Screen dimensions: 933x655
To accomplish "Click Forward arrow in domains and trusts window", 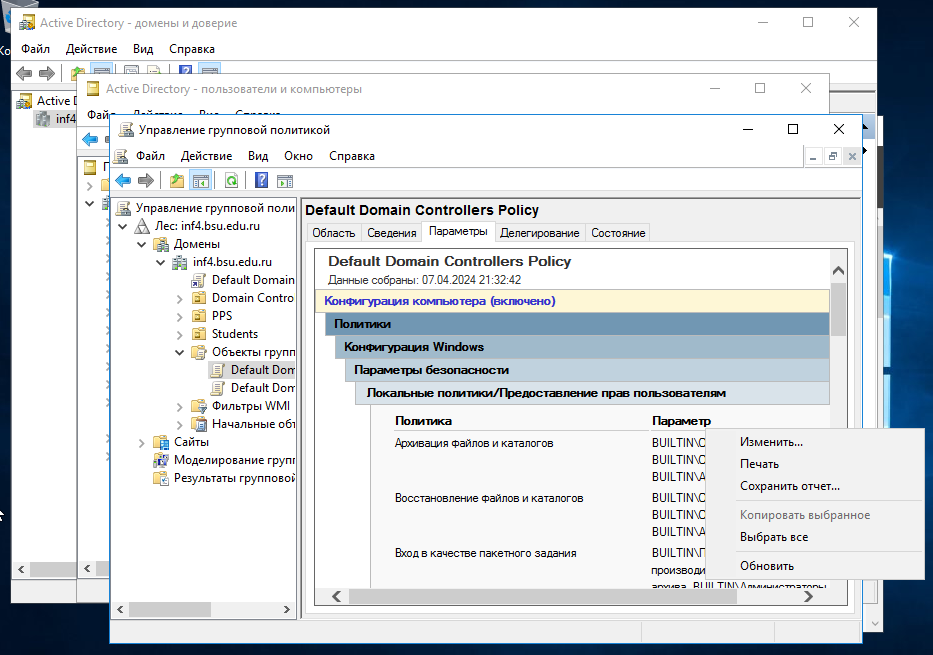I will [47, 74].
